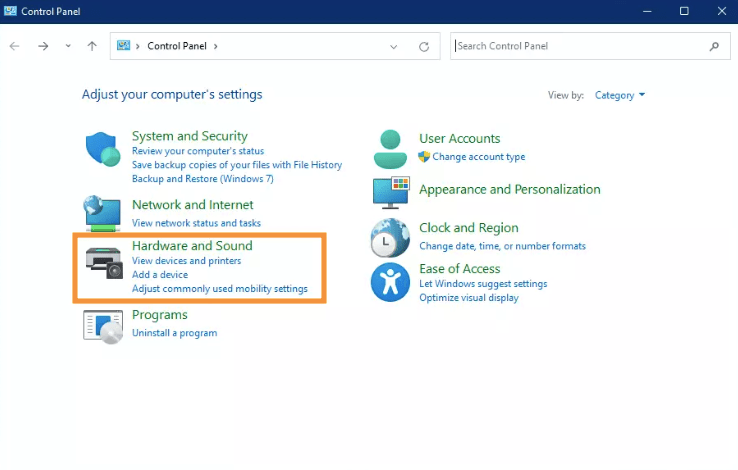Minimize the Control Panel window
The image size is (738, 470).
[647, 11]
